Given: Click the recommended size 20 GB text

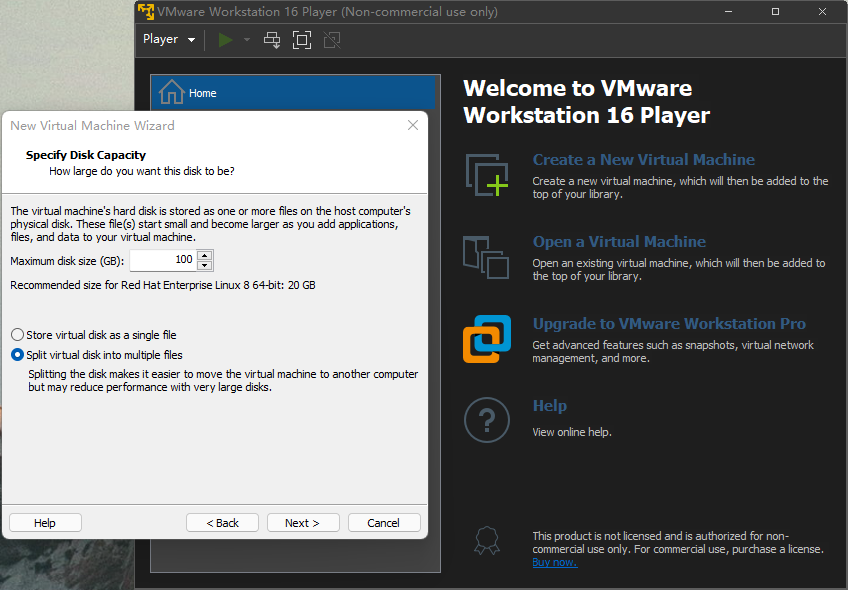Looking at the screenshot, I should [163, 285].
